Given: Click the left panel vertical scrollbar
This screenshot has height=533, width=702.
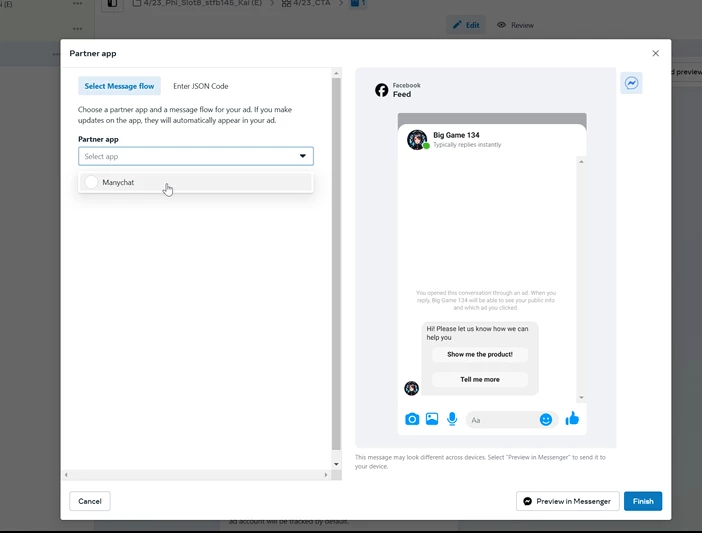Looking at the screenshot, I should coord(336,264).
